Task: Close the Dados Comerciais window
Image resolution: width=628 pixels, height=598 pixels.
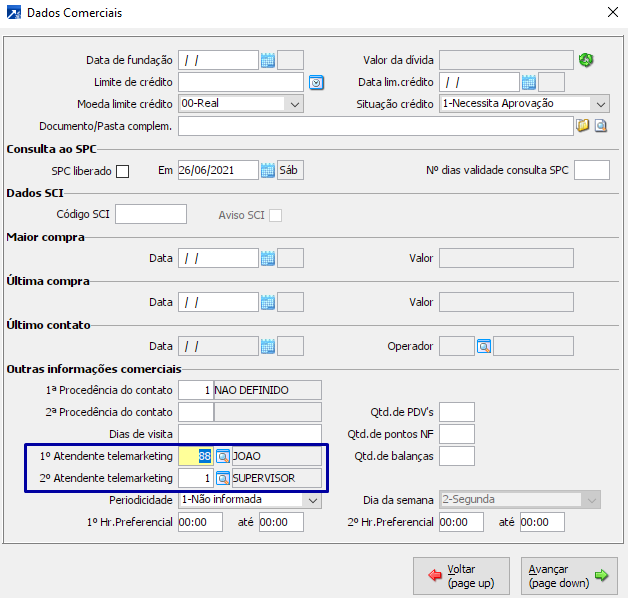Action: click(x=612, y=12)
